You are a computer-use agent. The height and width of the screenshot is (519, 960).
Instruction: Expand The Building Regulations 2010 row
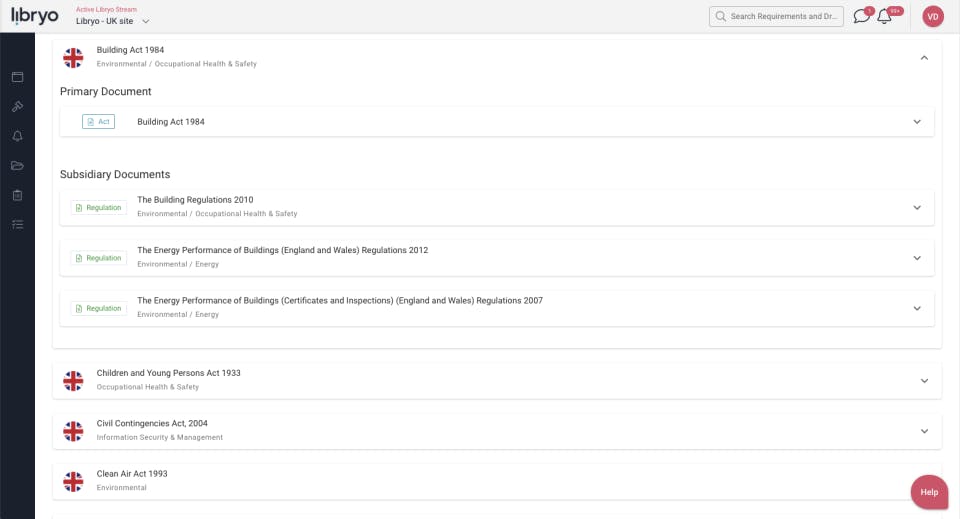pyautogui.click(x=916, y=208)
